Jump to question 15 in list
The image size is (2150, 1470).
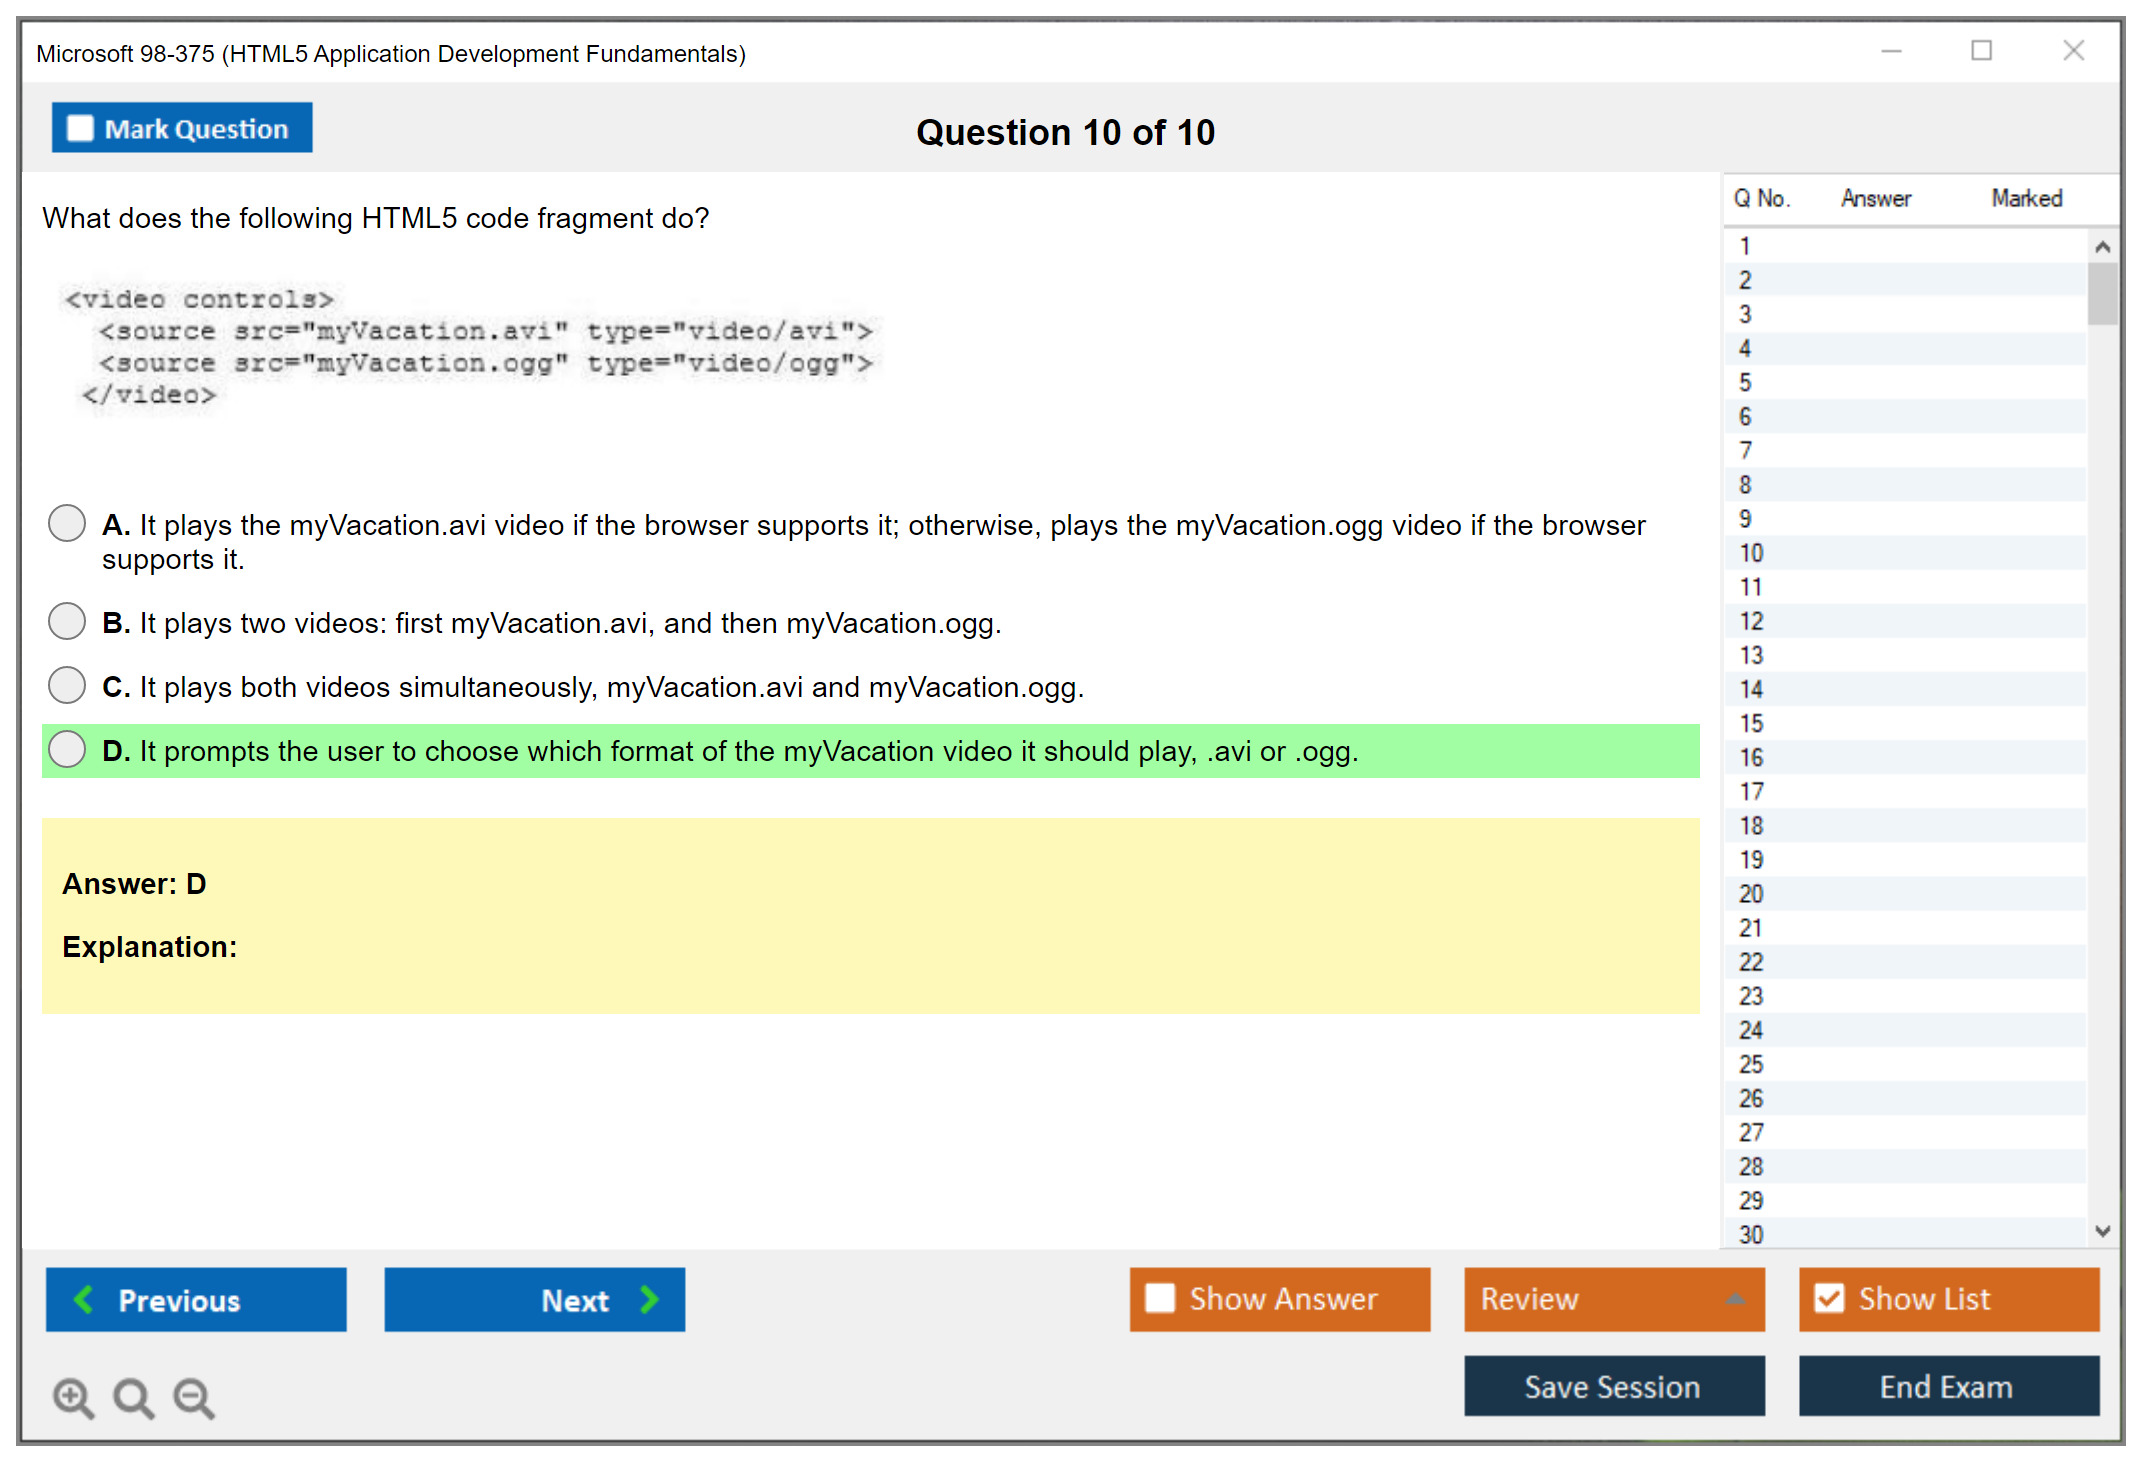[x=1751, y=723]
